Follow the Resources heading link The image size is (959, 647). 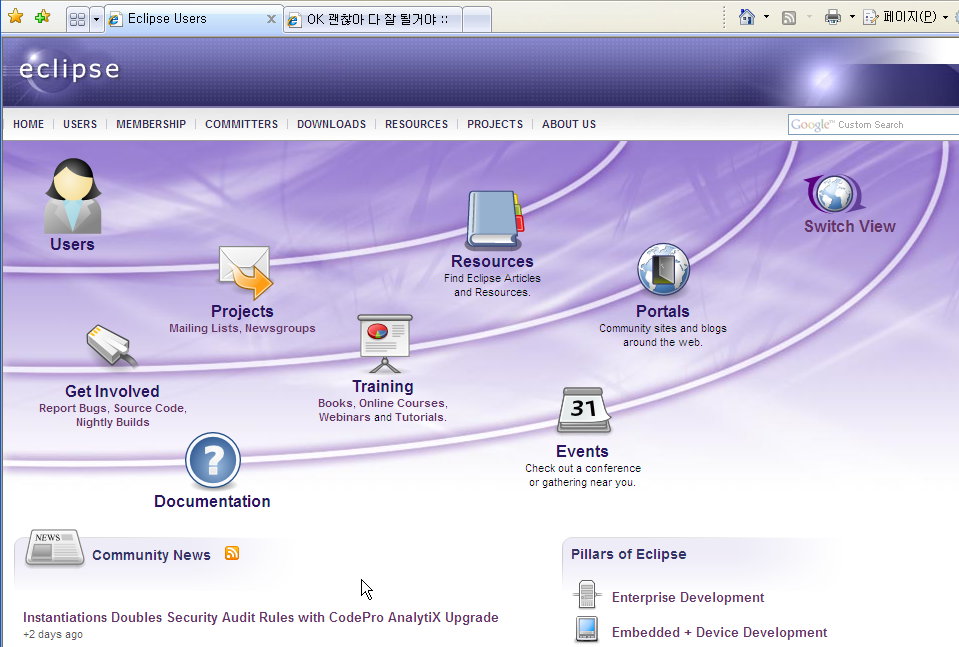[x=492, y=261]
